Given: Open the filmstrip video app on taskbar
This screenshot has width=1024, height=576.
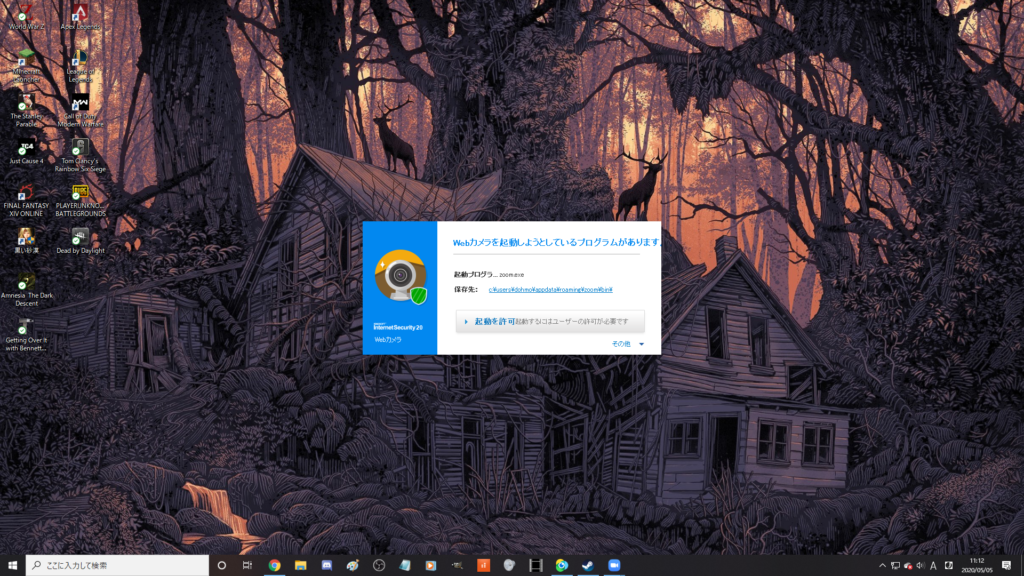Looking at the screenshot, I should pos(536,566).
